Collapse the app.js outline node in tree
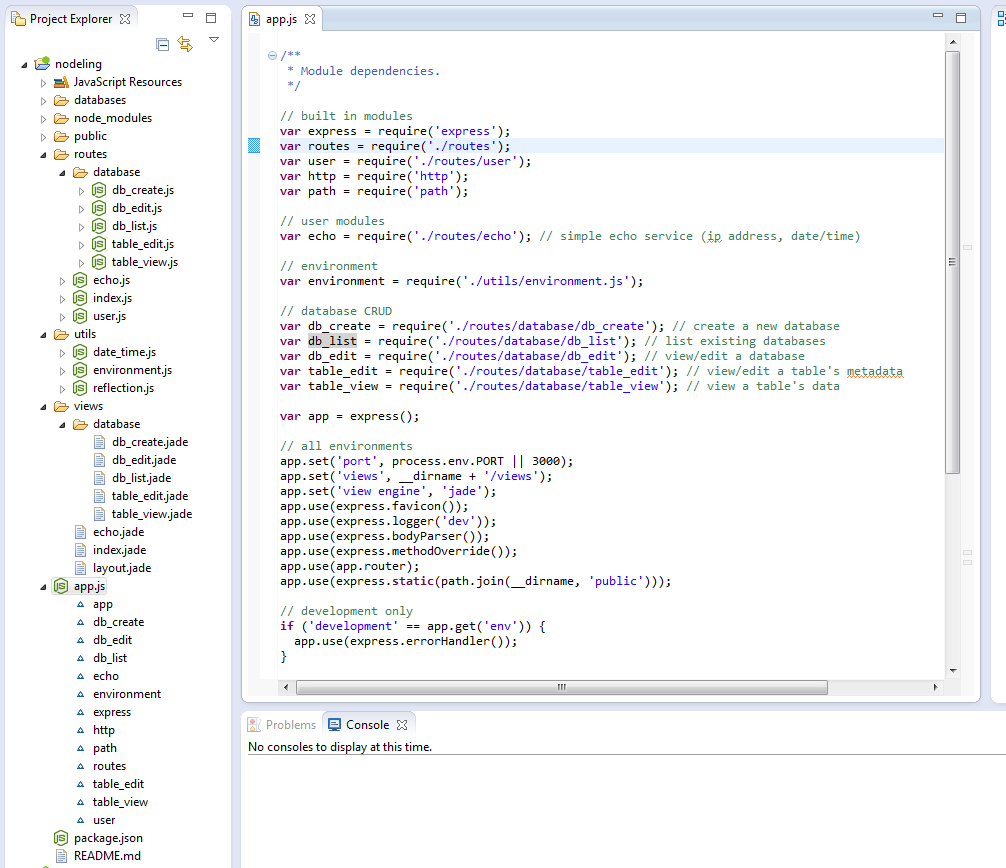Screen dimensions: 1006x868 tap(43, 586)
